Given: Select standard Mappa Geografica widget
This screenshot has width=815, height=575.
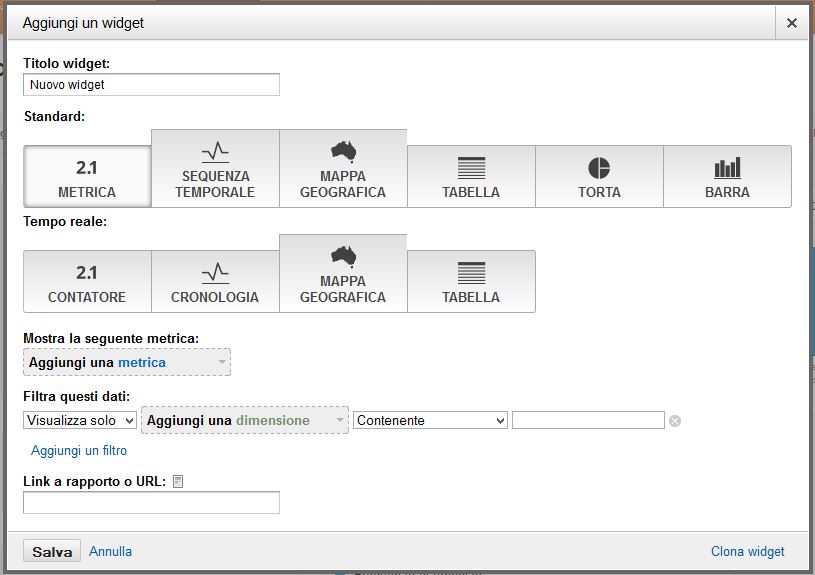Looking at the screenshot, I should [343, 169].
